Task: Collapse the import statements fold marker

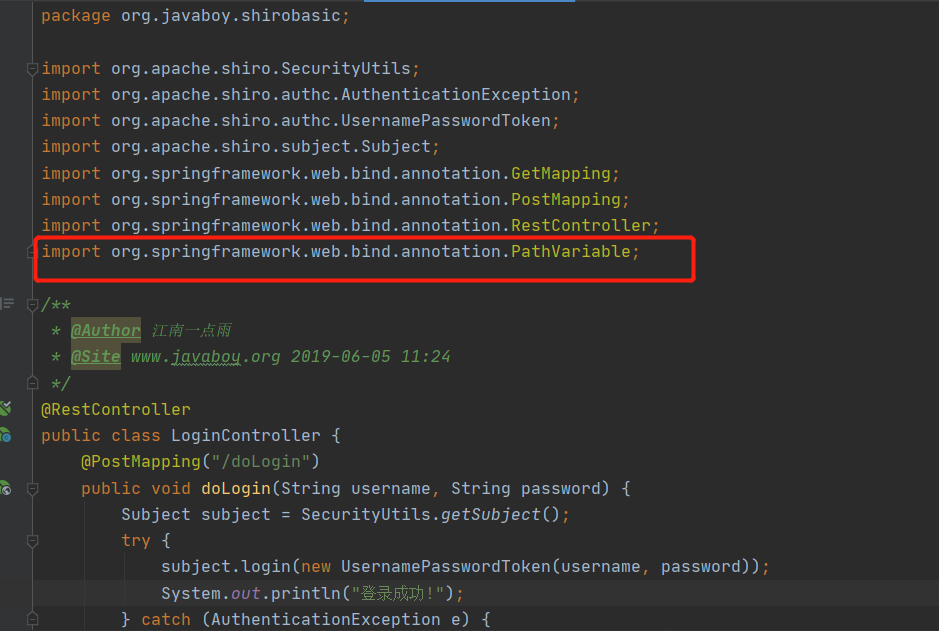Action: 32,69
